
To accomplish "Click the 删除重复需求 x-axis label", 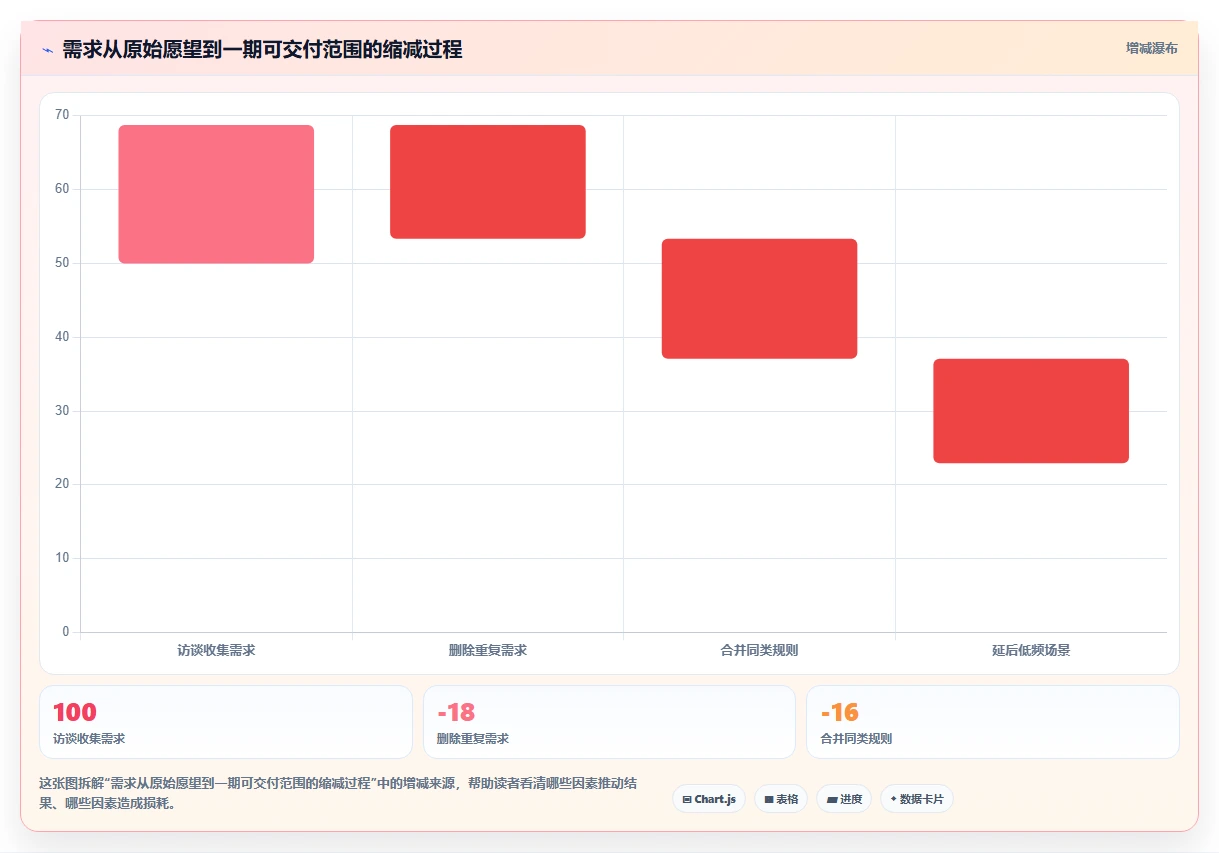I will (488, 650).
